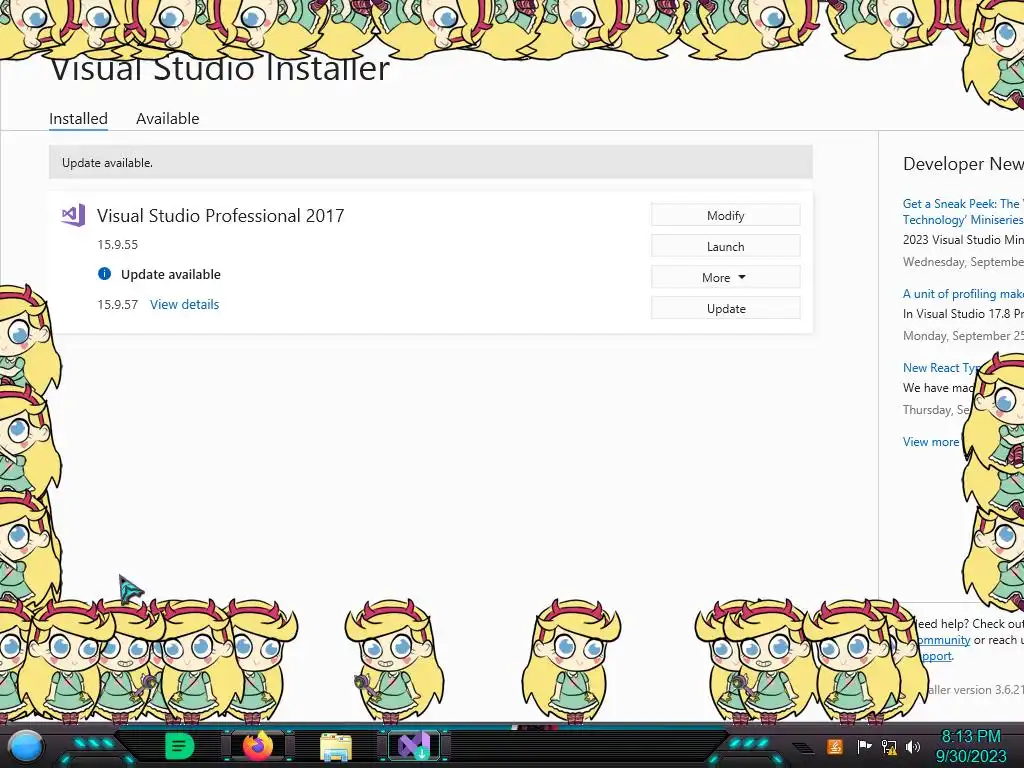This screenshot has height=768, width=1024.
Task: Click the 'Visual Studio Professional 2017' title
Action: [221, 216]
